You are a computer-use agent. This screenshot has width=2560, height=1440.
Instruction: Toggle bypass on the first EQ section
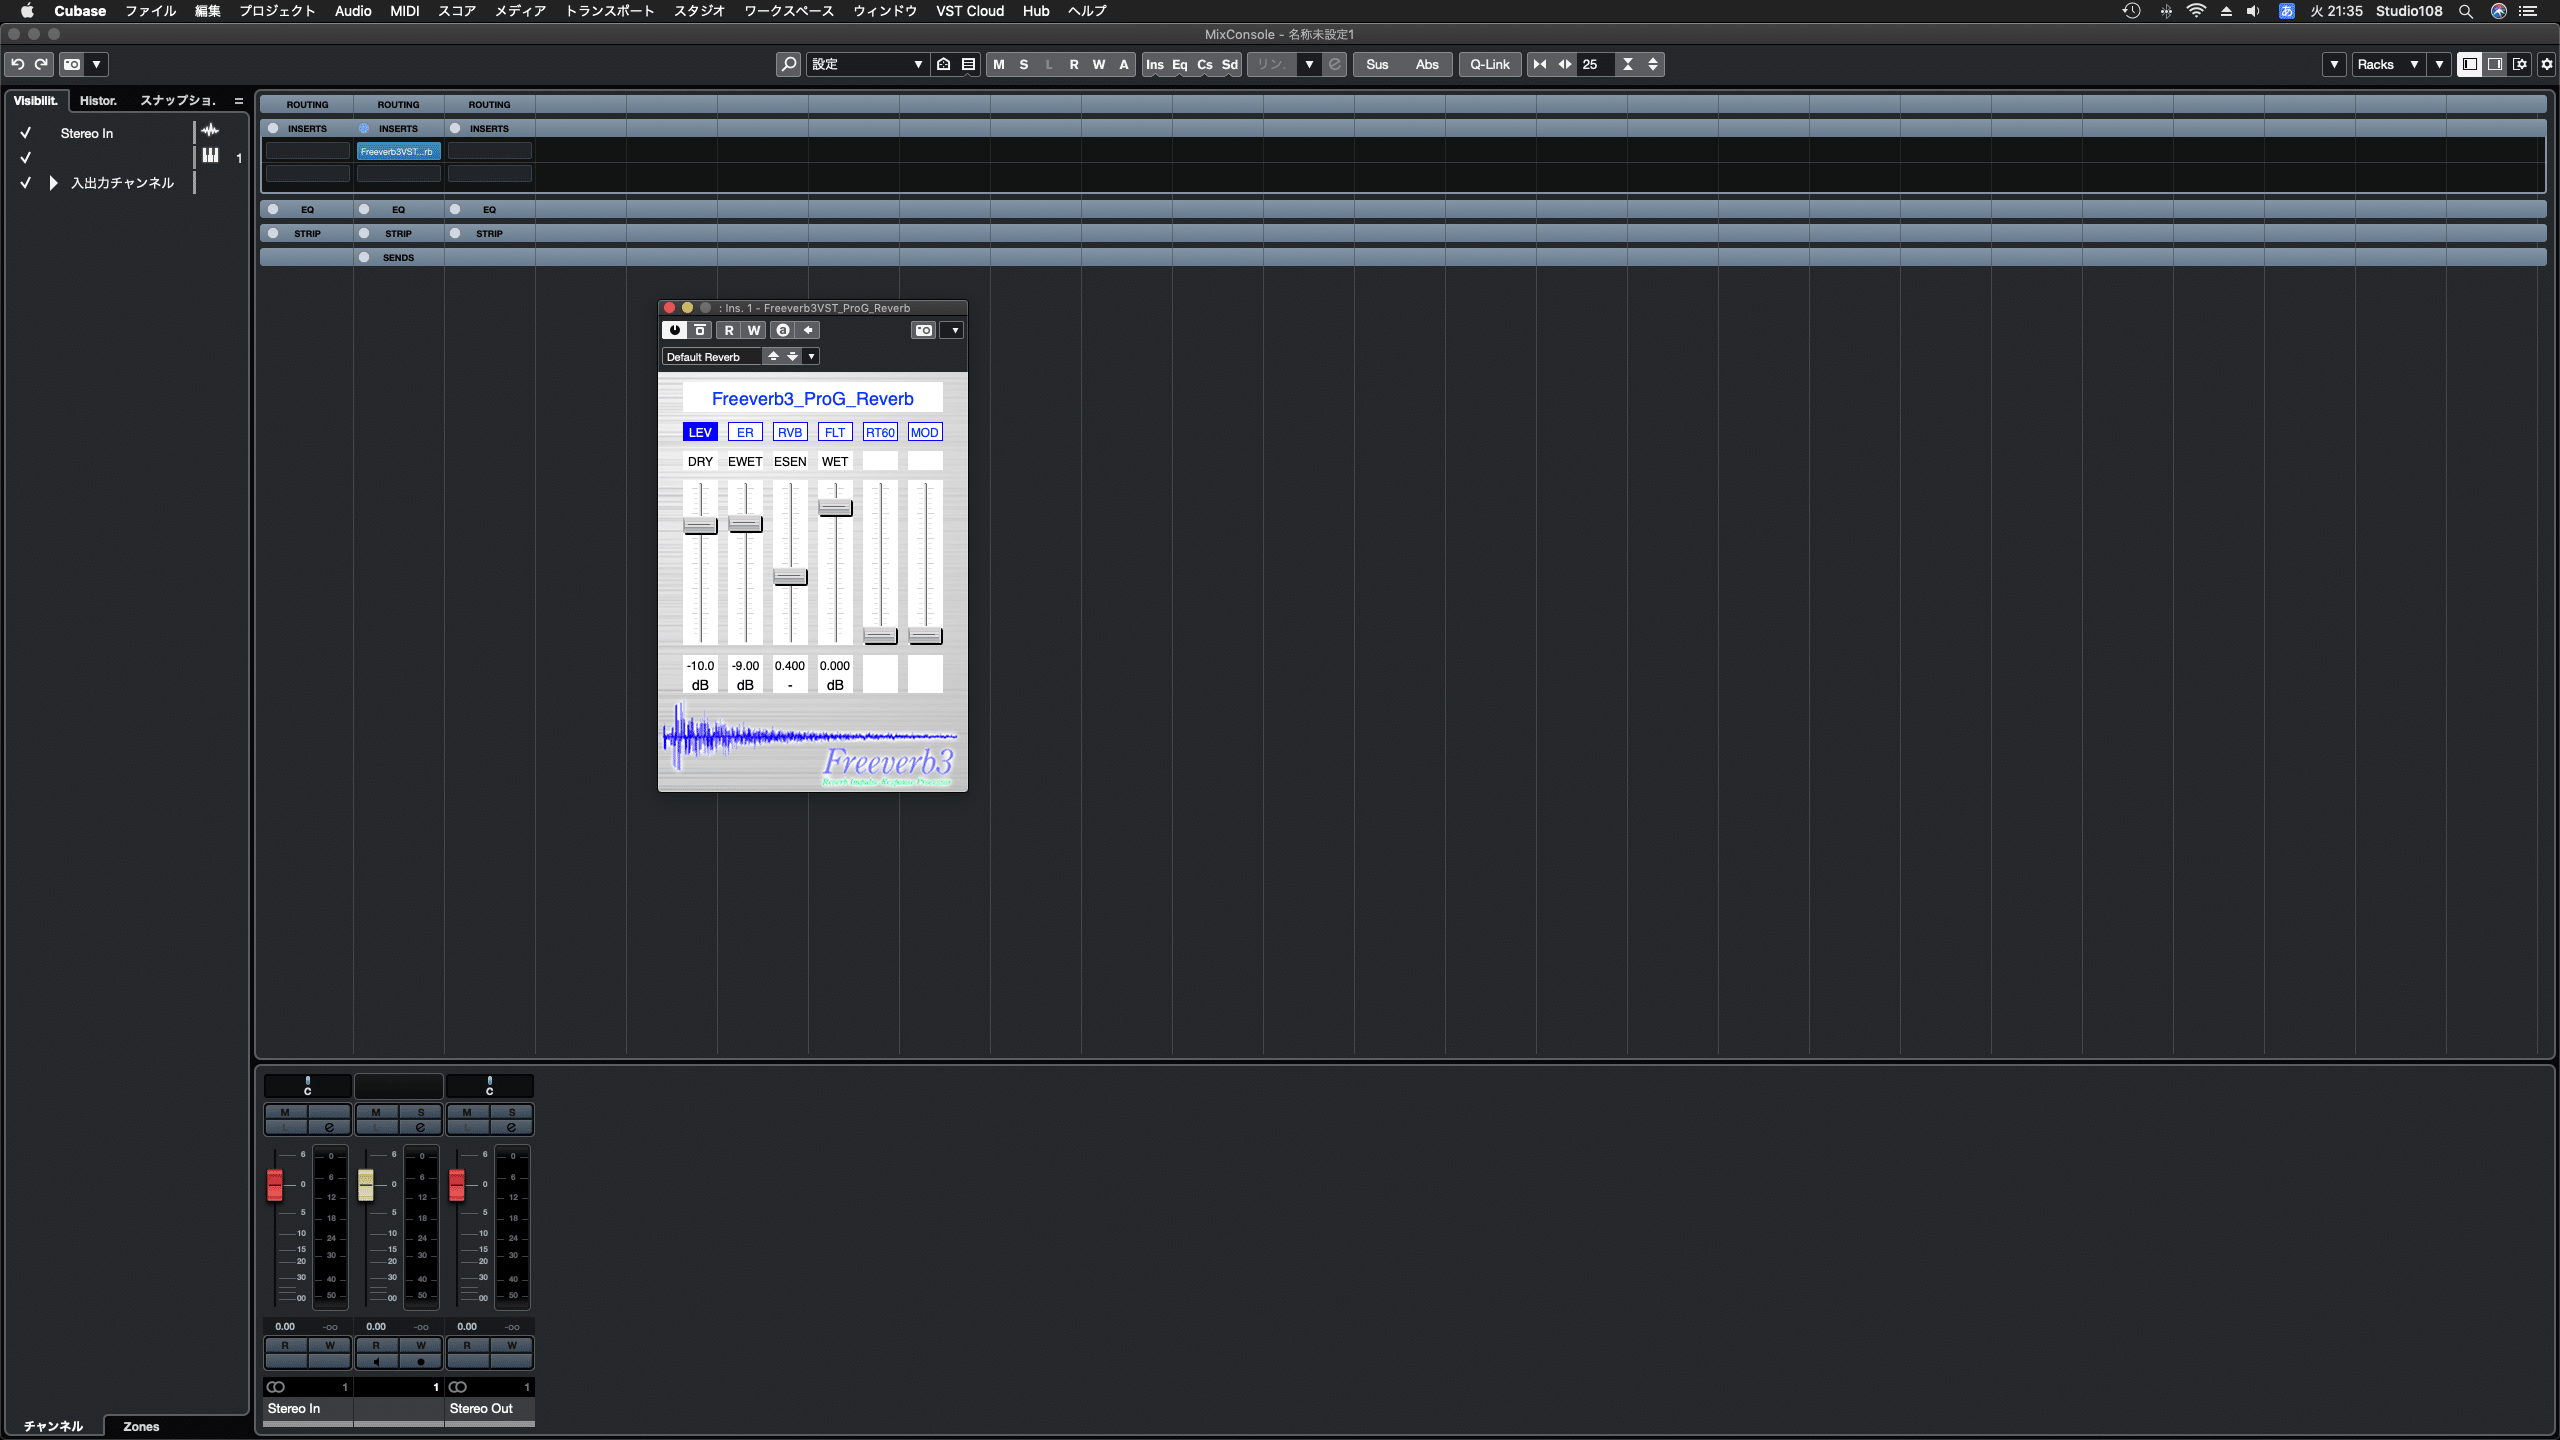coord(271,209)
